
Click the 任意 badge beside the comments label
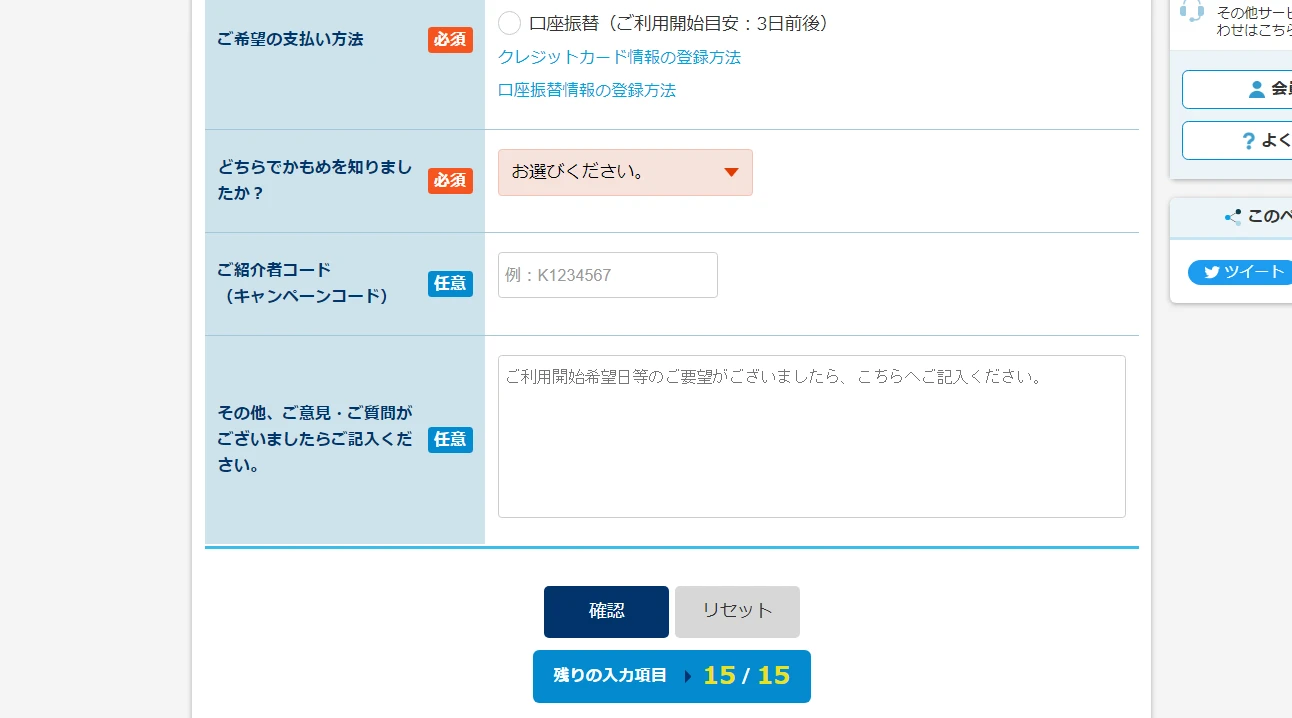[450, 439]
